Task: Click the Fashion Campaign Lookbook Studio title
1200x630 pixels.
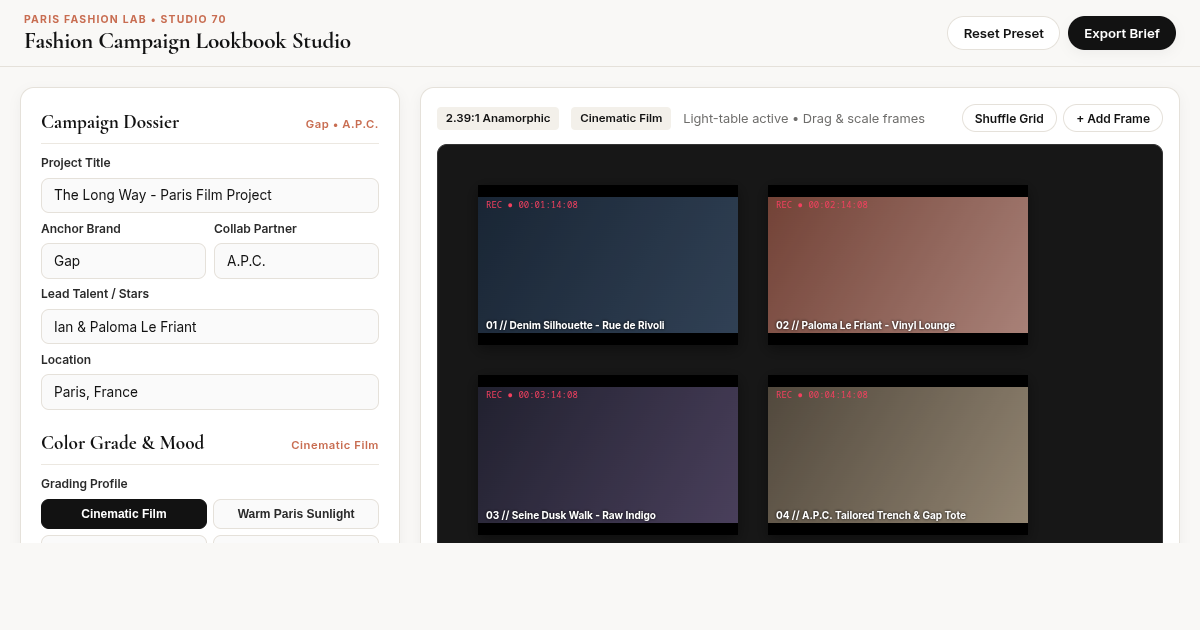Action: pyautogui.click(x=187, y=41)
